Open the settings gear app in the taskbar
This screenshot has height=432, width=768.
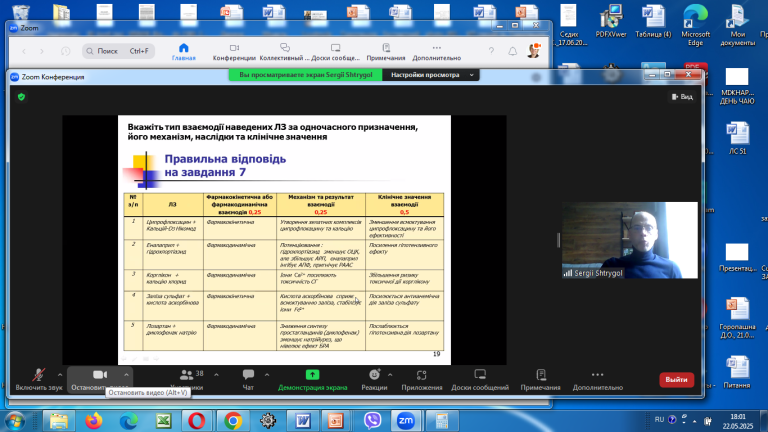point(267,421)
